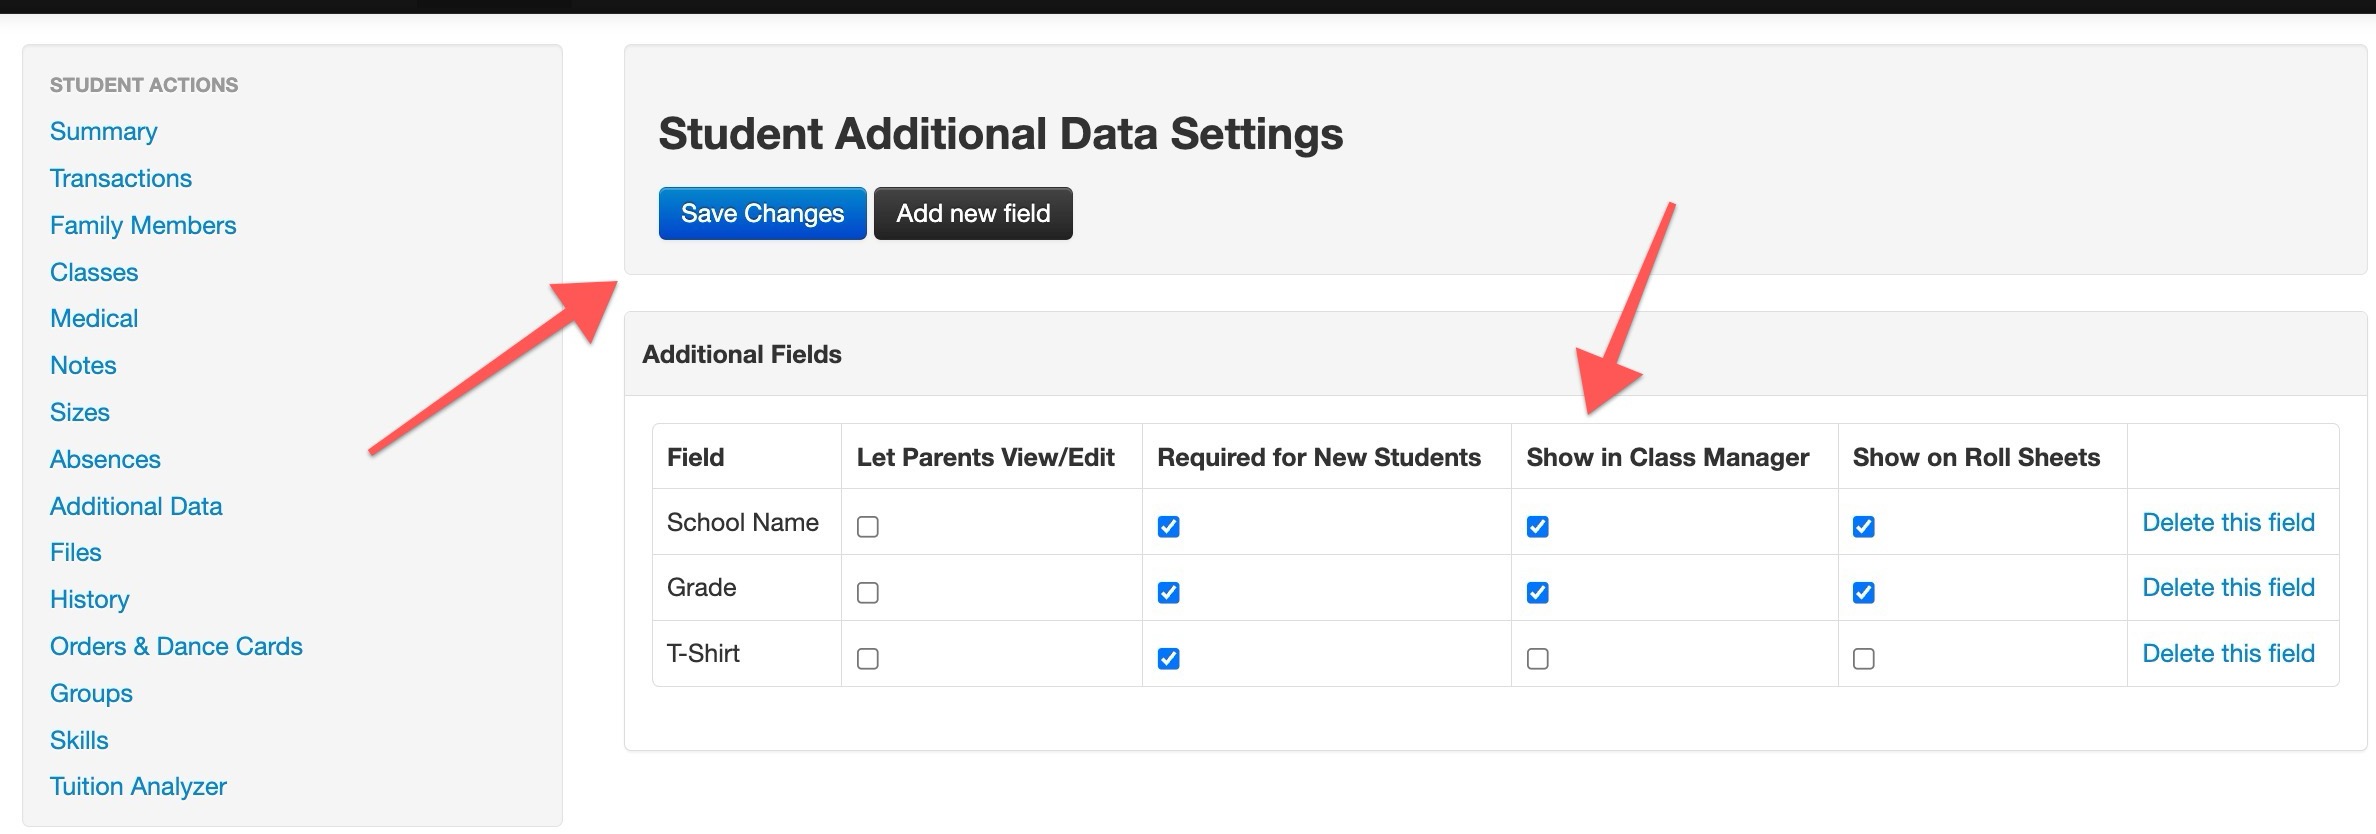Enable Show in Class Manager for T-Shirt
Screen dimensions: 2376x834
(x=1538, y=659)
